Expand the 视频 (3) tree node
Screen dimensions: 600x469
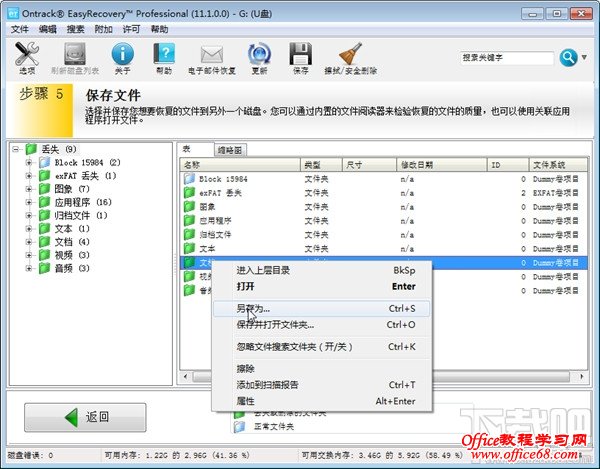pyautogui.click(x=29, y=255)
